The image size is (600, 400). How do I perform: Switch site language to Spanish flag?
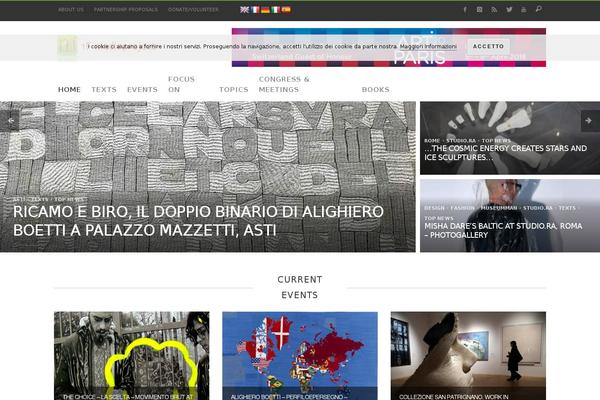(x=286, y=10)
